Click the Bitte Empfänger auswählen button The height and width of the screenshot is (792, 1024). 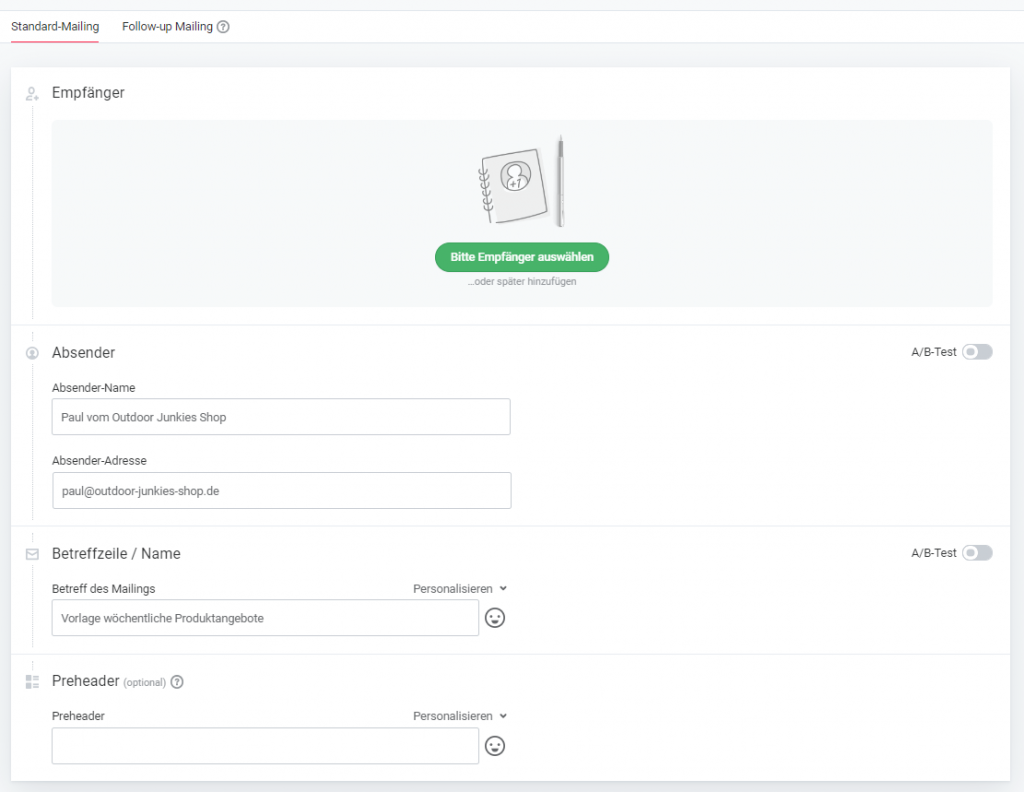521,257
